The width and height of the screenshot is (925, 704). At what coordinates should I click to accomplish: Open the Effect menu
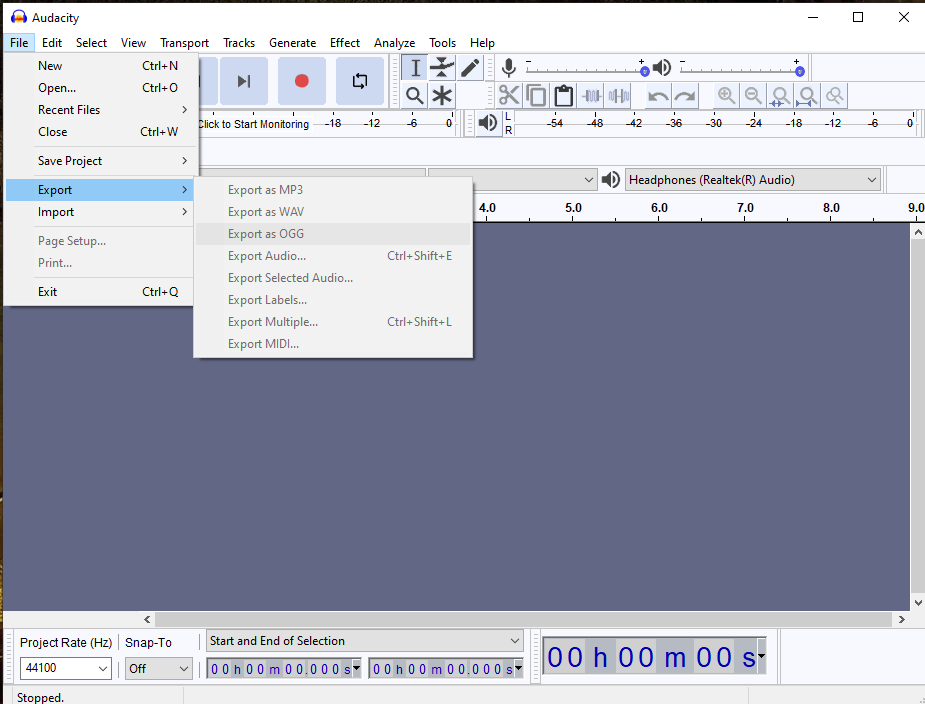[345, 42]
